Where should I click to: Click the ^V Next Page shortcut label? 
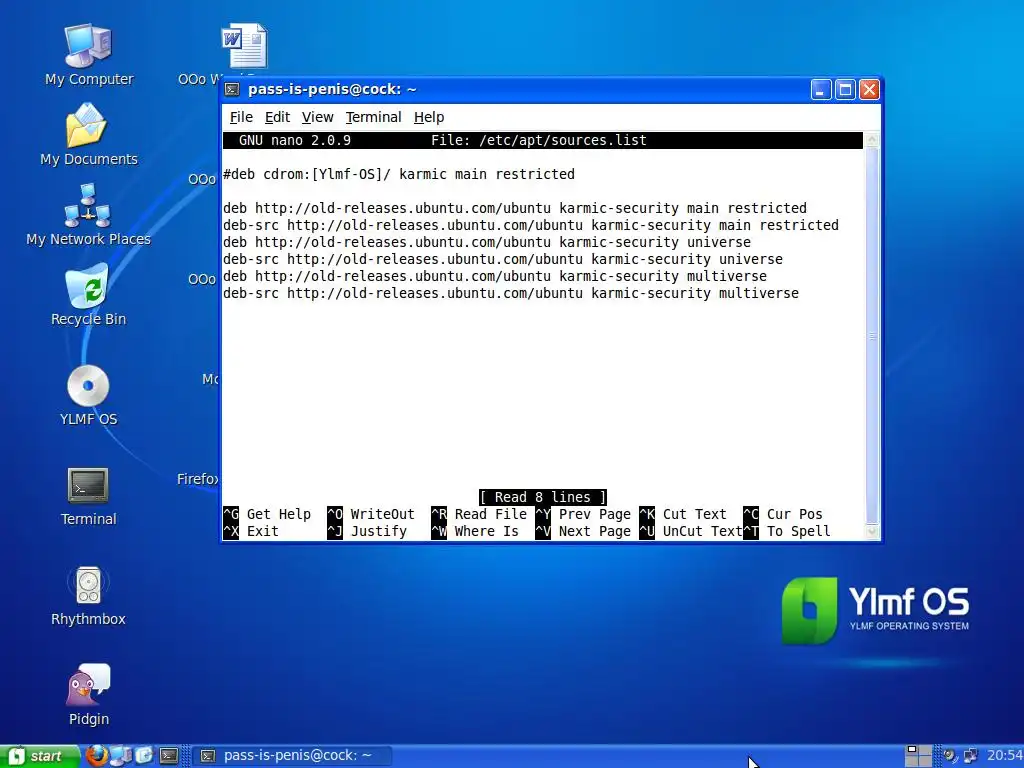[583, 532]
